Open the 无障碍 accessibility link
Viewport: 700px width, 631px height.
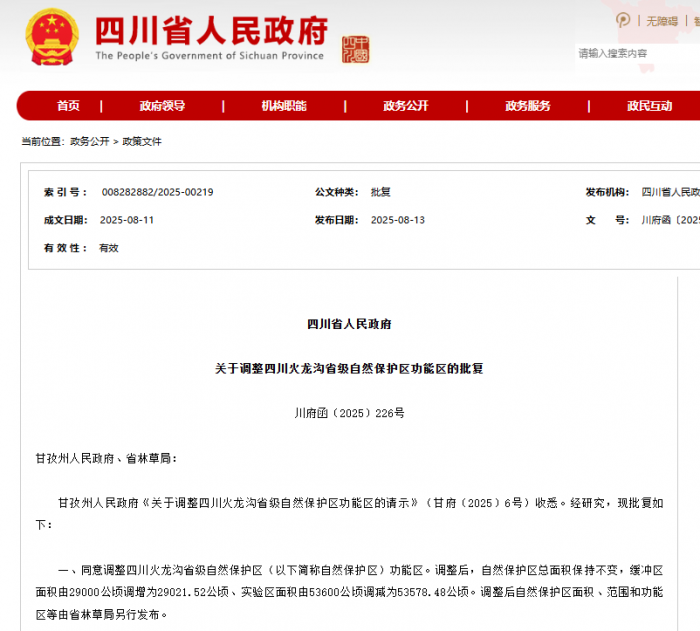click(662, 21)
